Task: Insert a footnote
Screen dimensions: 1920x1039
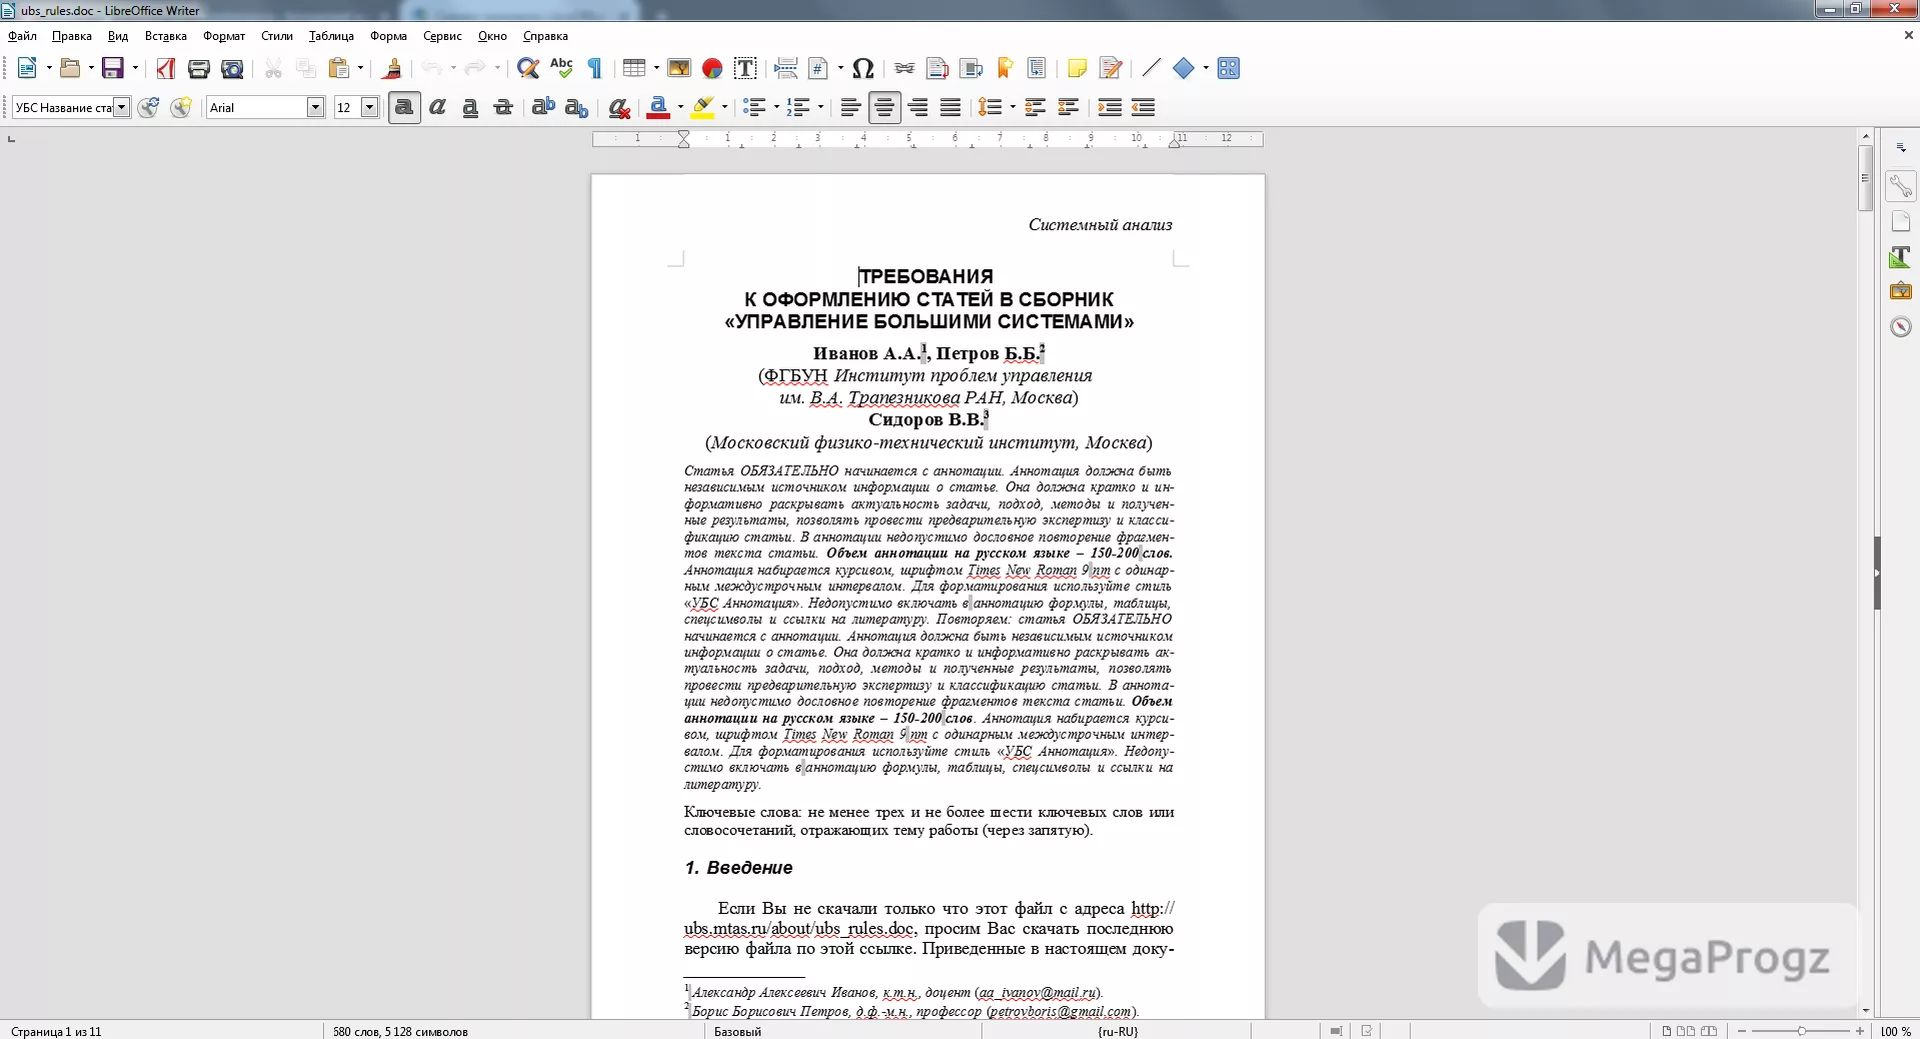Action: coord(938,68)
